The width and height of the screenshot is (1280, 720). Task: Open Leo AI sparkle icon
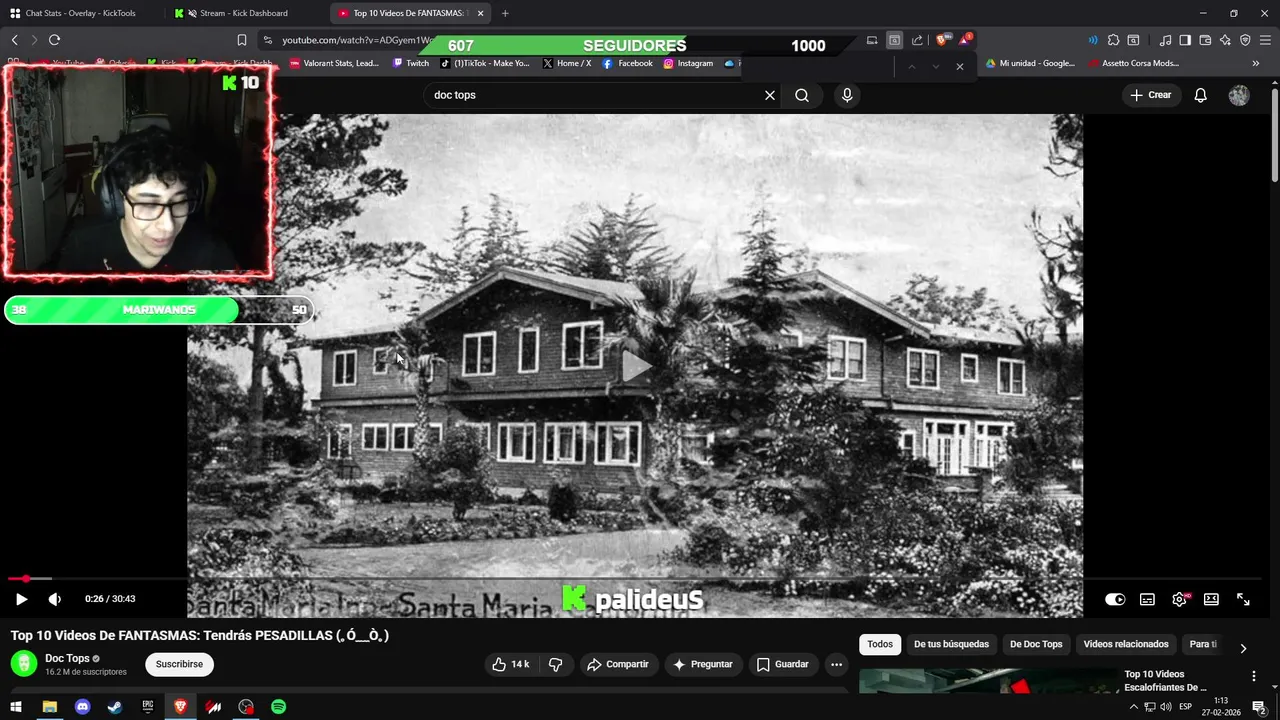(1225, 40)
